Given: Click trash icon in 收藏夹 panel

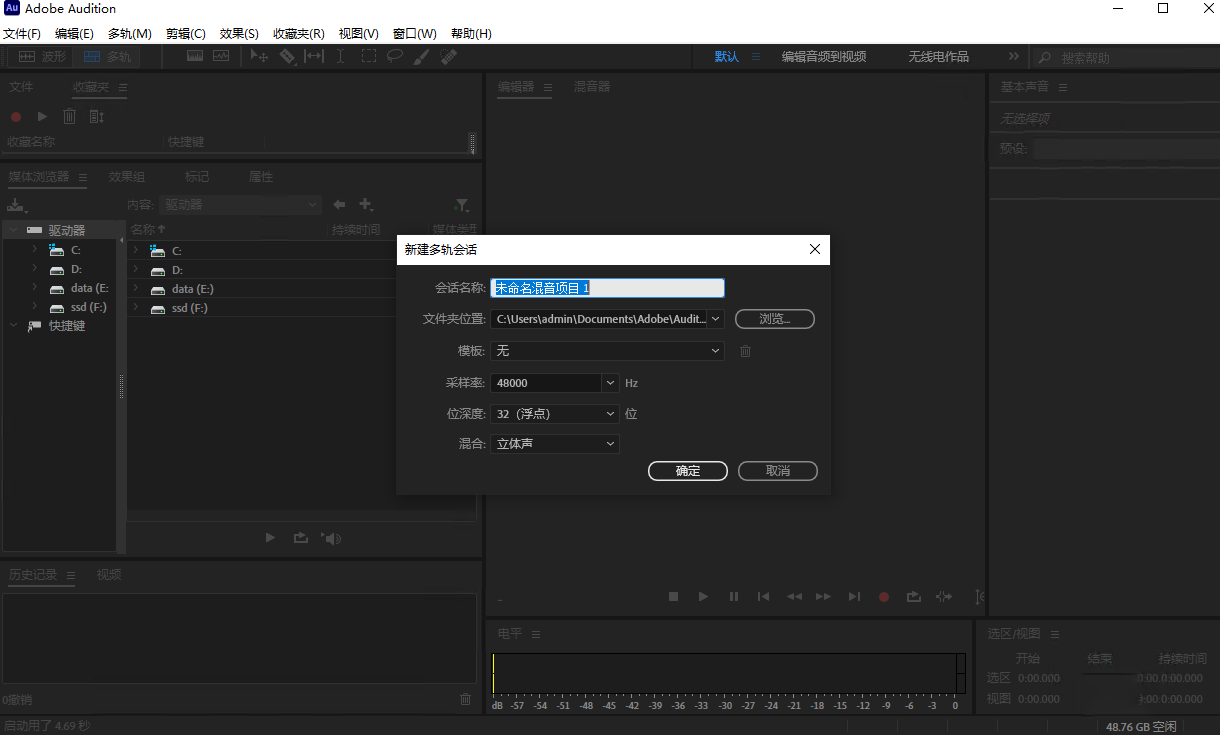Looking at the screenshot, I should pyautogui.click(x=69, y=117).
